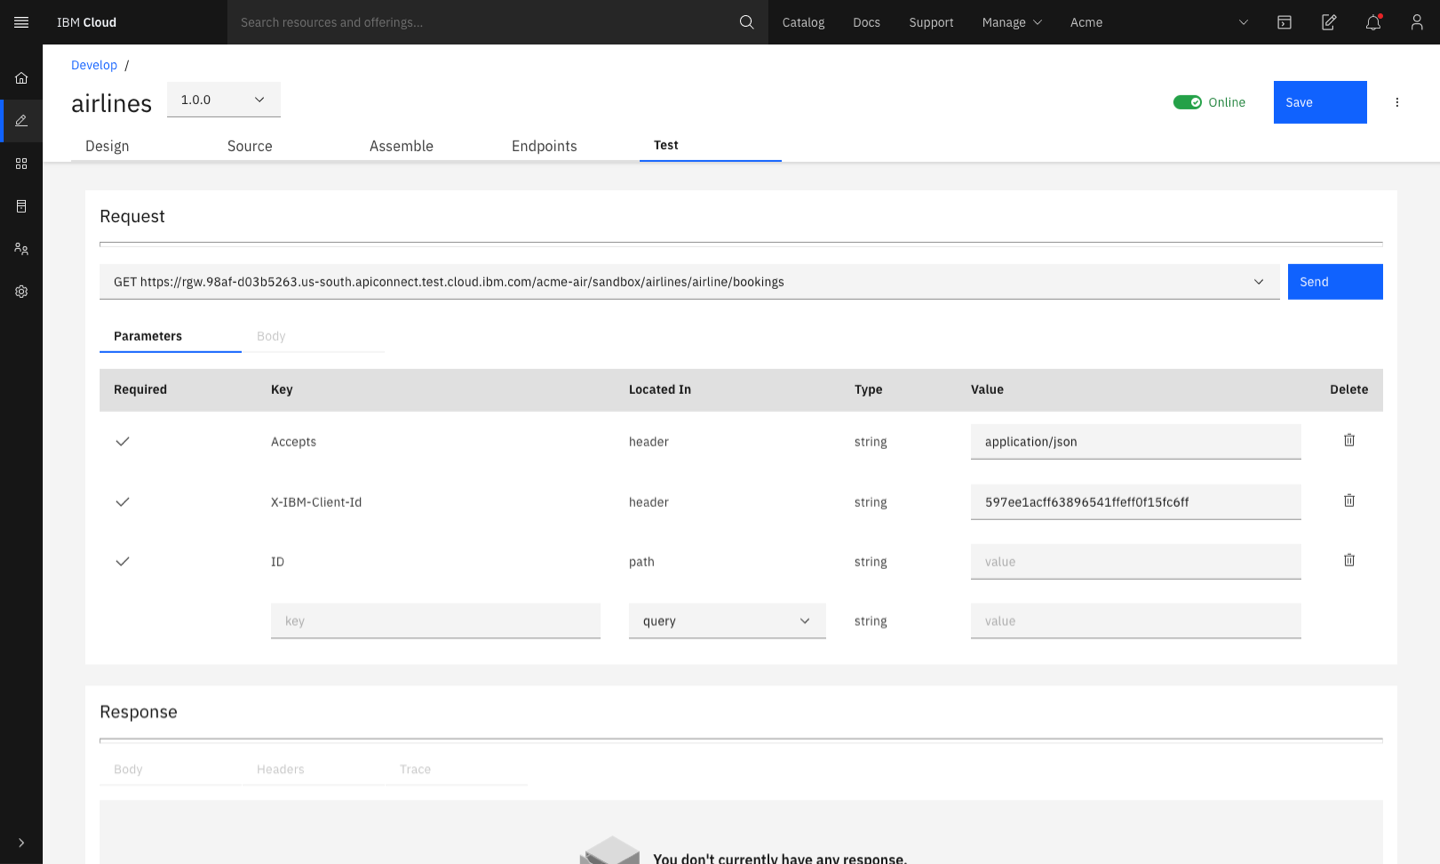The width and height of the screenshot is (1440, 864).
Task: Delete the ID parameter row
Action: [x=1349, y=561]
